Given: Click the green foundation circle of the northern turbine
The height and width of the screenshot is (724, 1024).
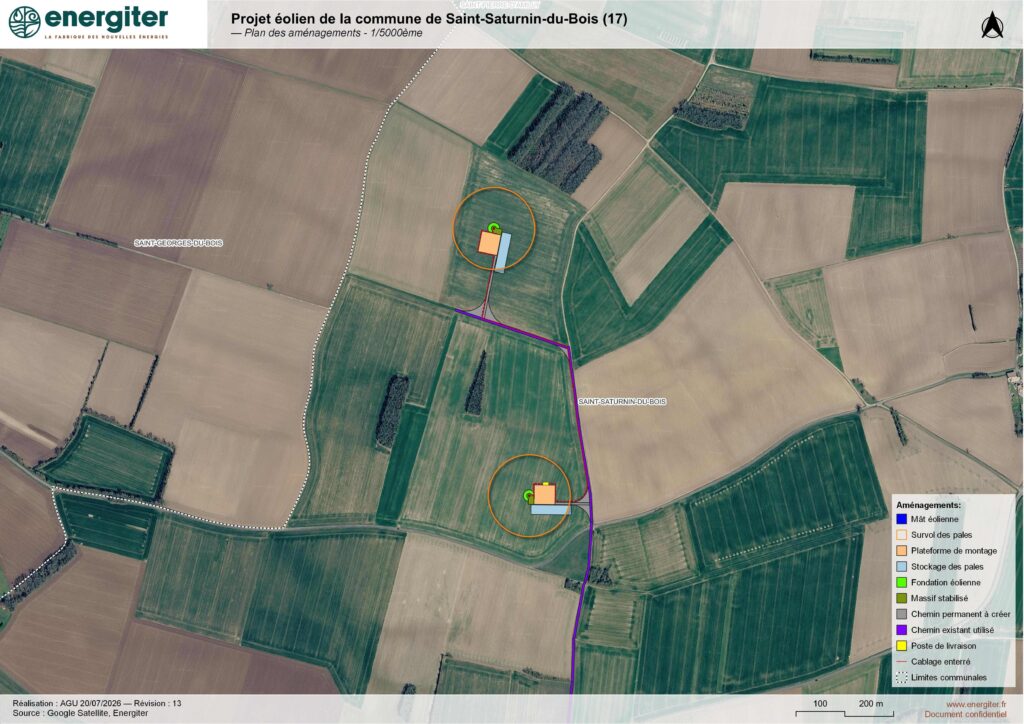Looking at the screenshot, I should [x=494, y=227].
